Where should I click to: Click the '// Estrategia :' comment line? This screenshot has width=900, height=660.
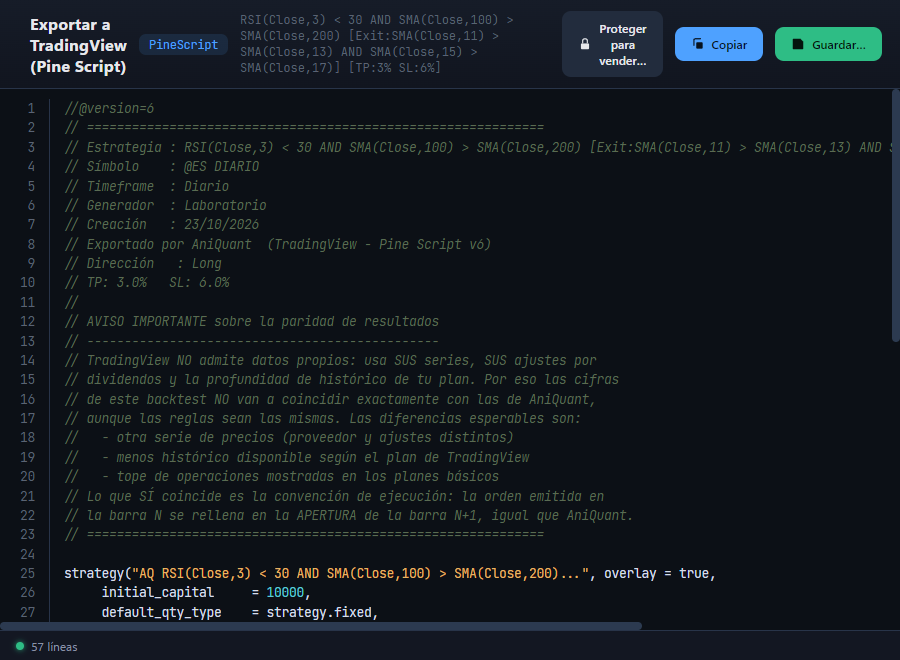point(479,147)
